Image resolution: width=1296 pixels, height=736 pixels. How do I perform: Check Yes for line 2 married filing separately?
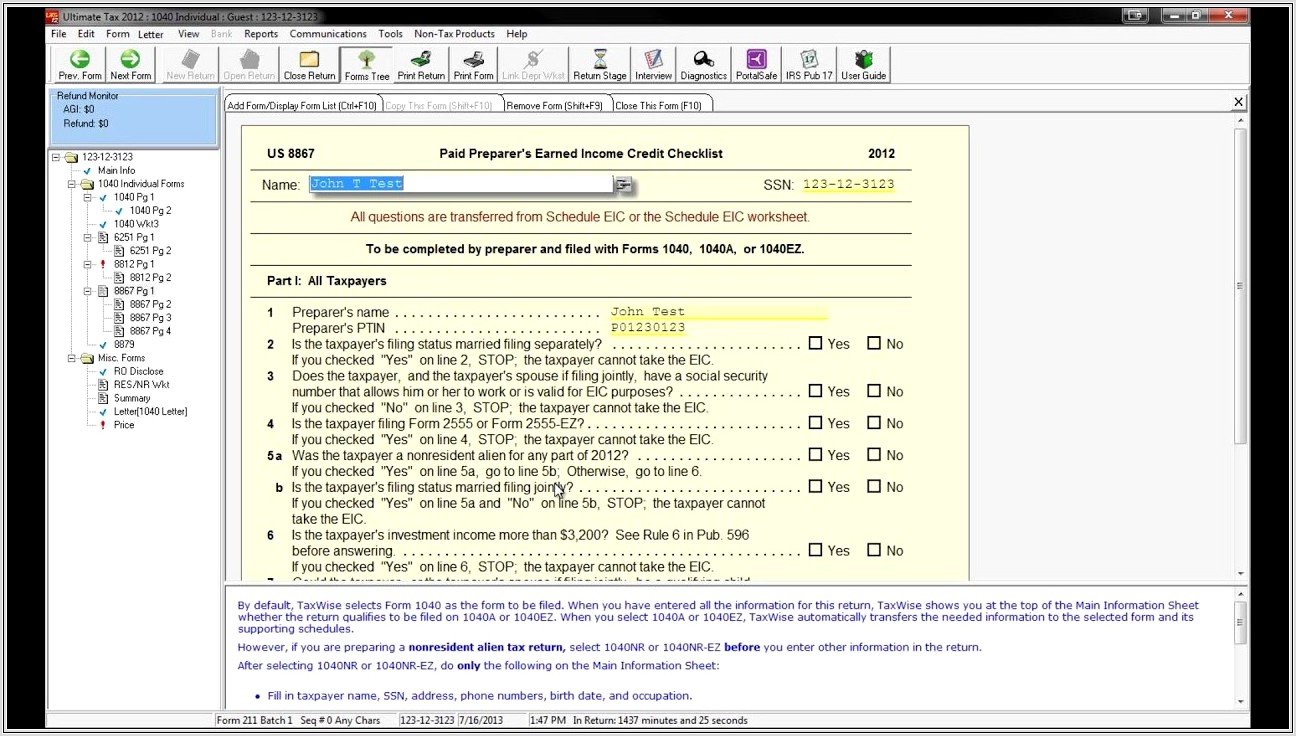[x=815, y=343]
